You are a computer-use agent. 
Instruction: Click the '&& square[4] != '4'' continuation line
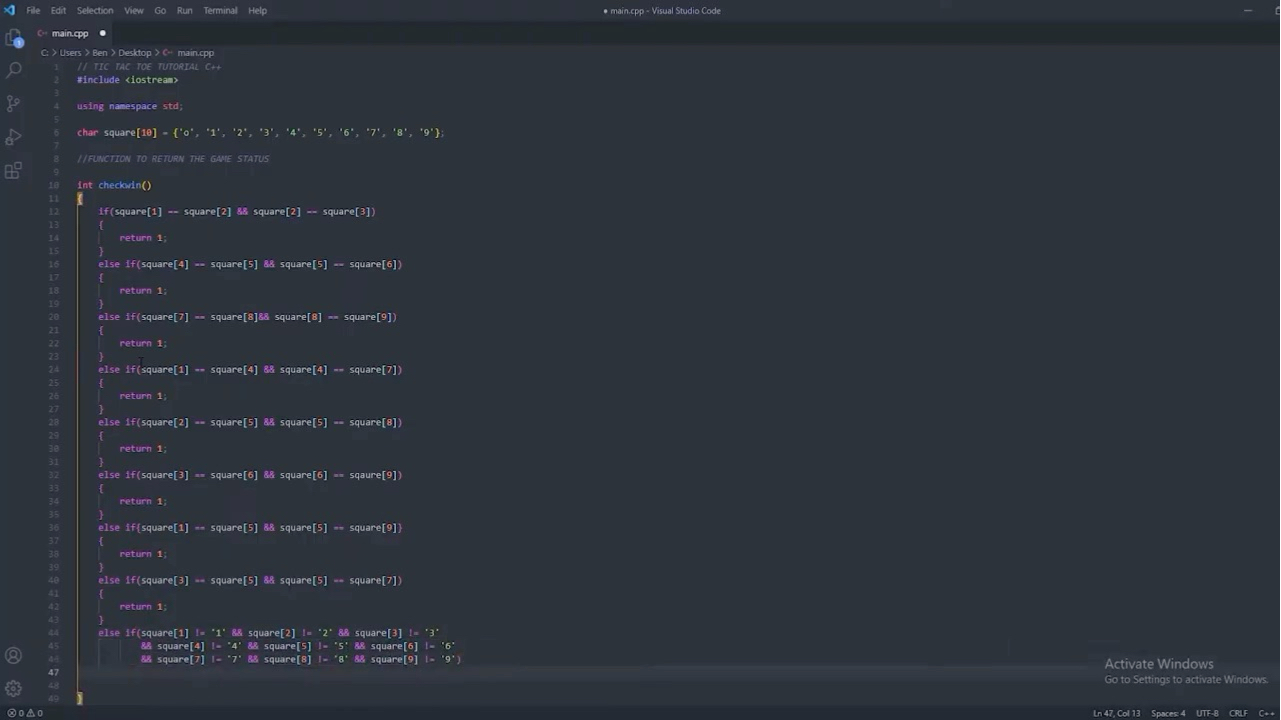[x=298, y=646]
